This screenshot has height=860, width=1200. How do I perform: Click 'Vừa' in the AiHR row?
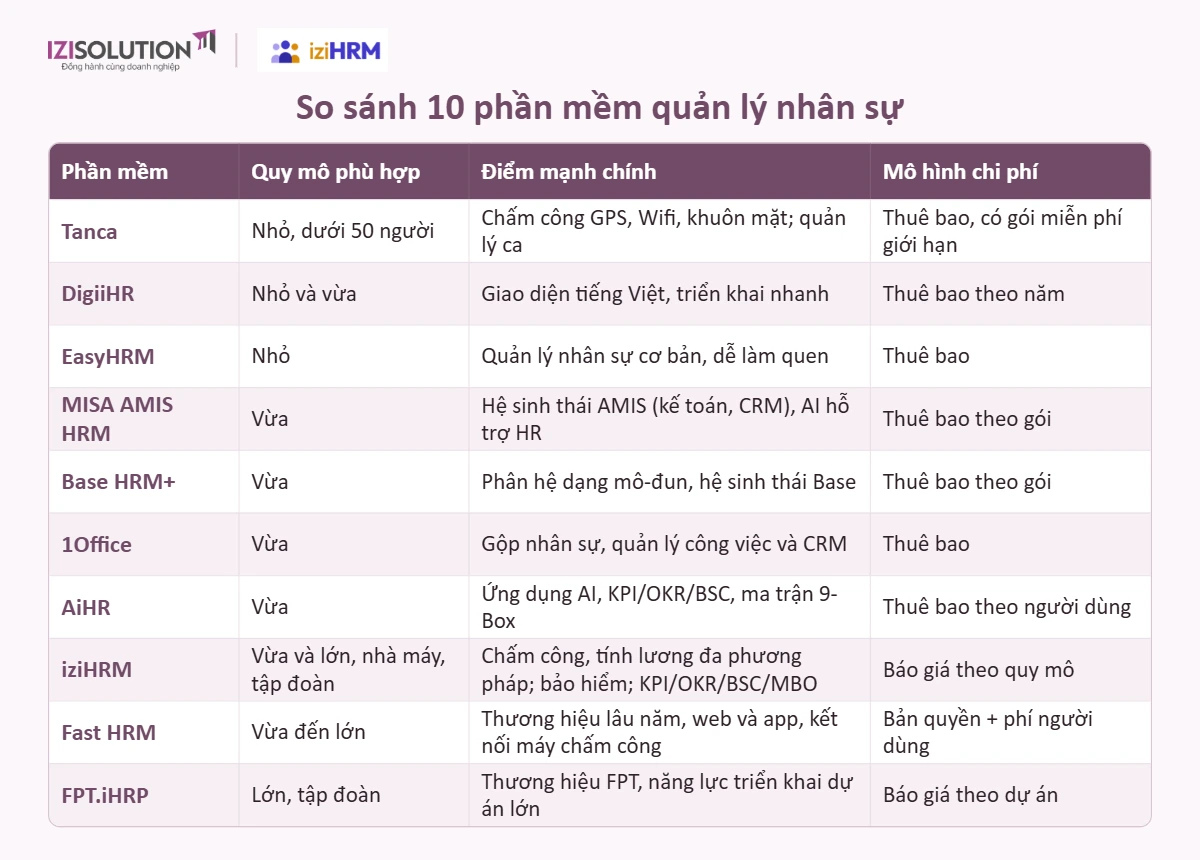point(270,607)
